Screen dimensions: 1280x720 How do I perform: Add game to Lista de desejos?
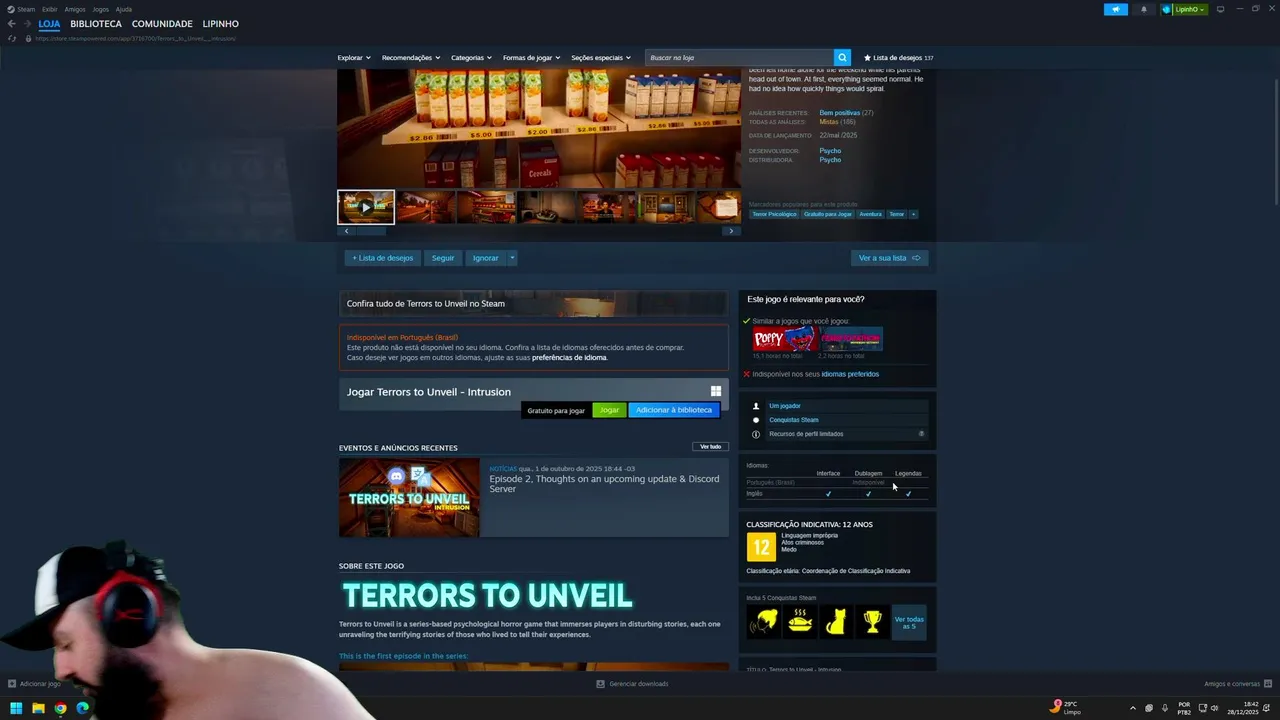point(382,258)
